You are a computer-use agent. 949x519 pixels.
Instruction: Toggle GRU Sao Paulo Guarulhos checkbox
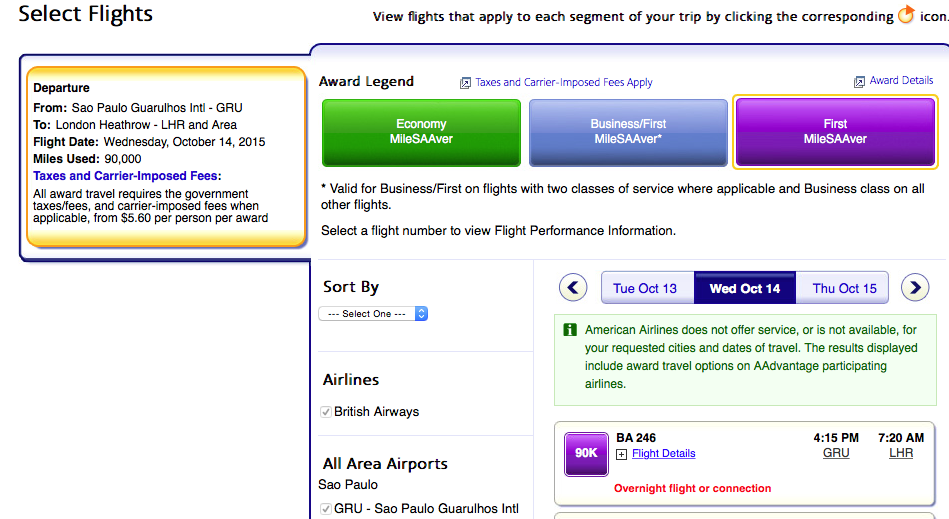(325, 509)
